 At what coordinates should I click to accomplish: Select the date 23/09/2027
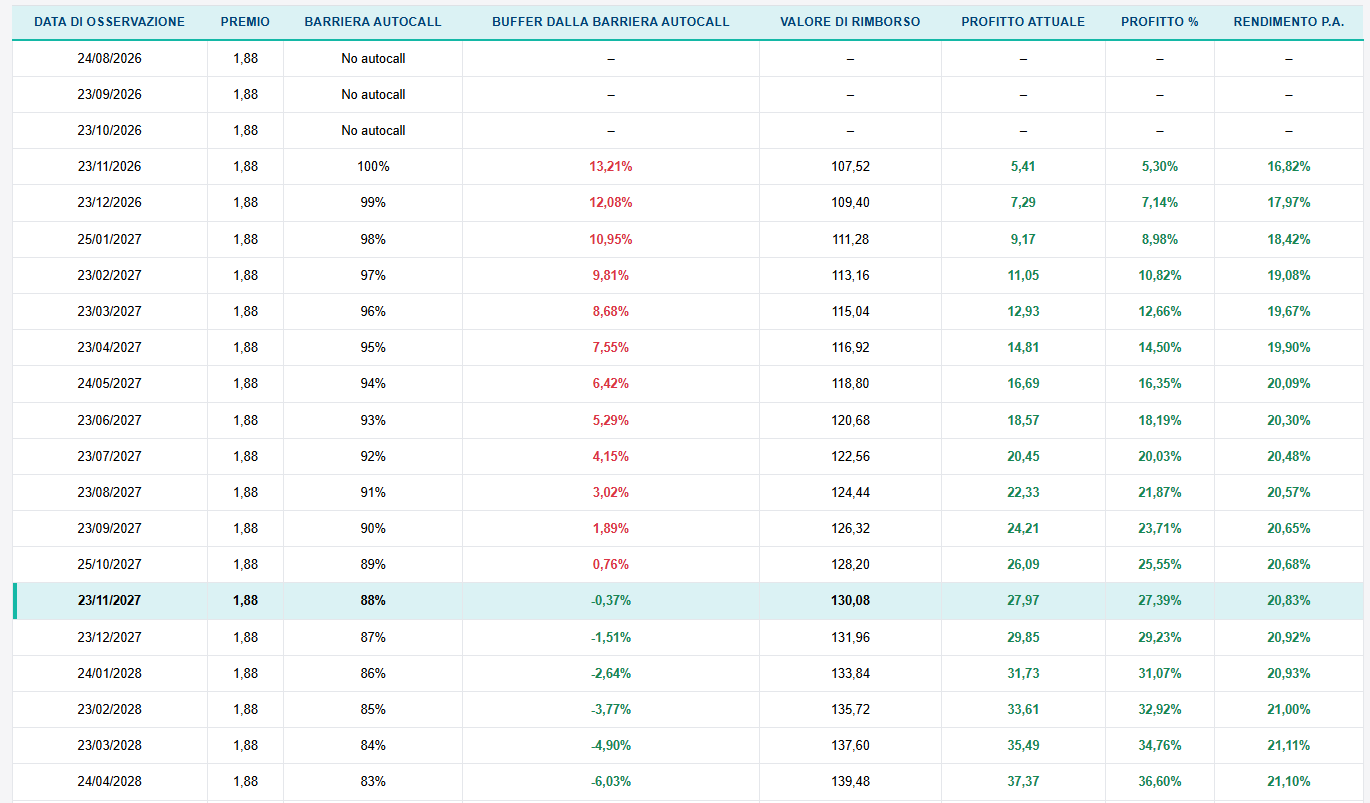[x=109, y=528]
